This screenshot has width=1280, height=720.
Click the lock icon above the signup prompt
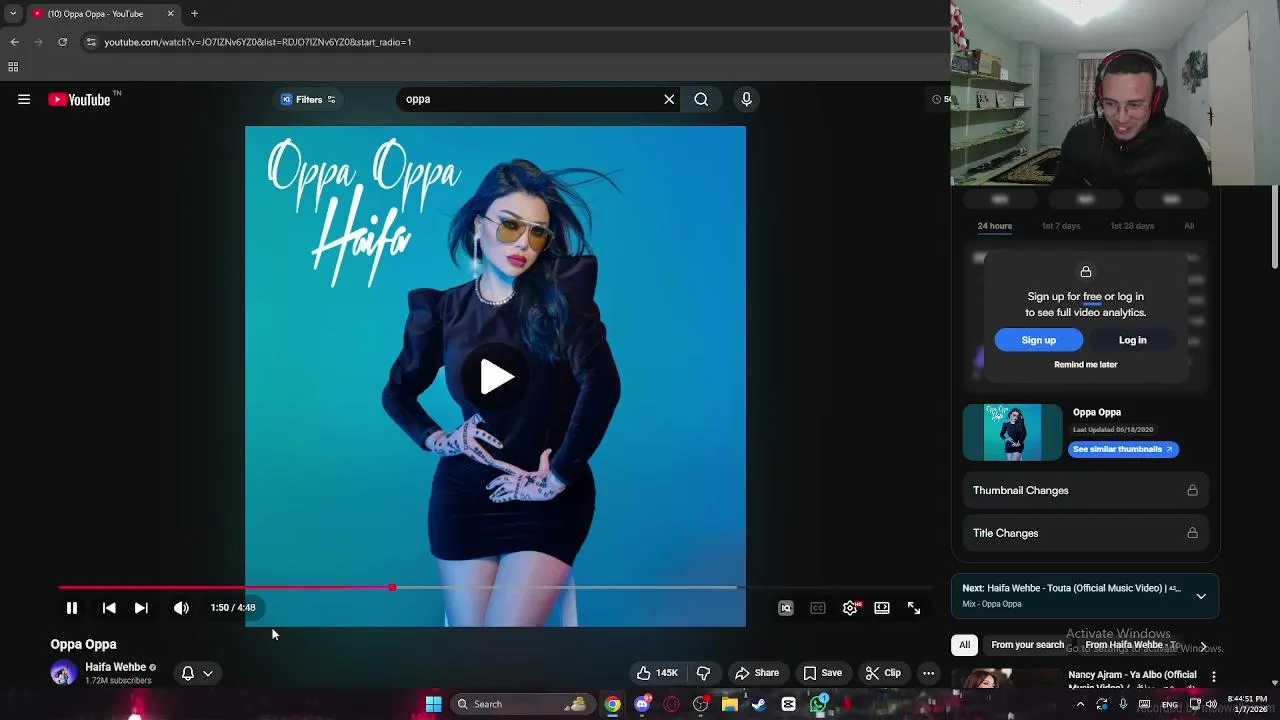coord(1086,272)
